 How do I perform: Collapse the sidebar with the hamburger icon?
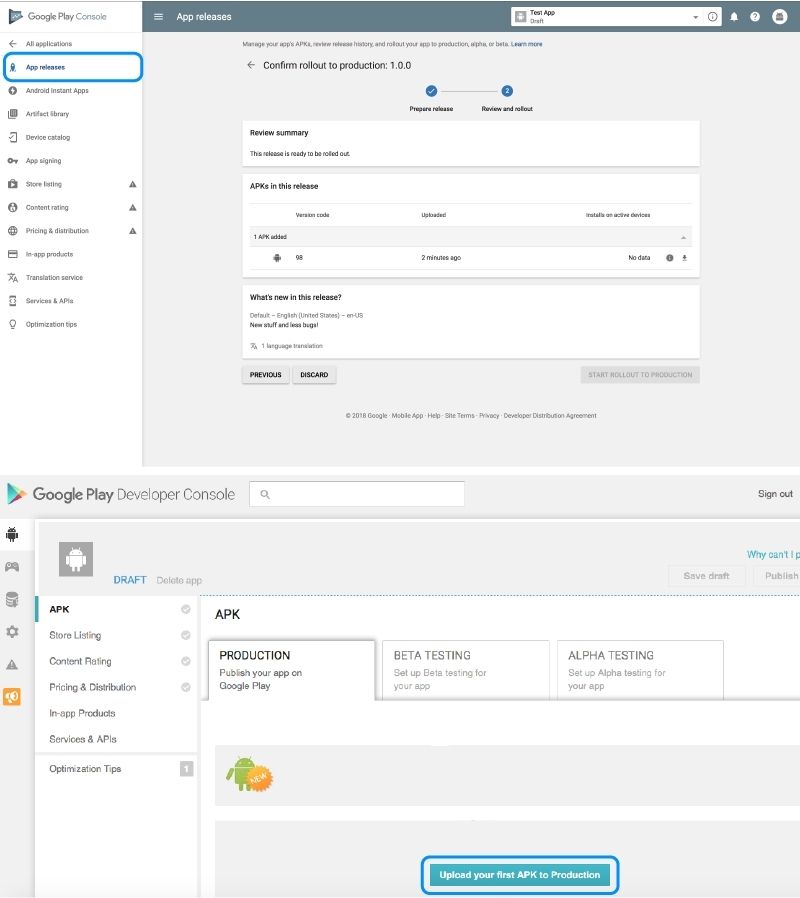158,16
